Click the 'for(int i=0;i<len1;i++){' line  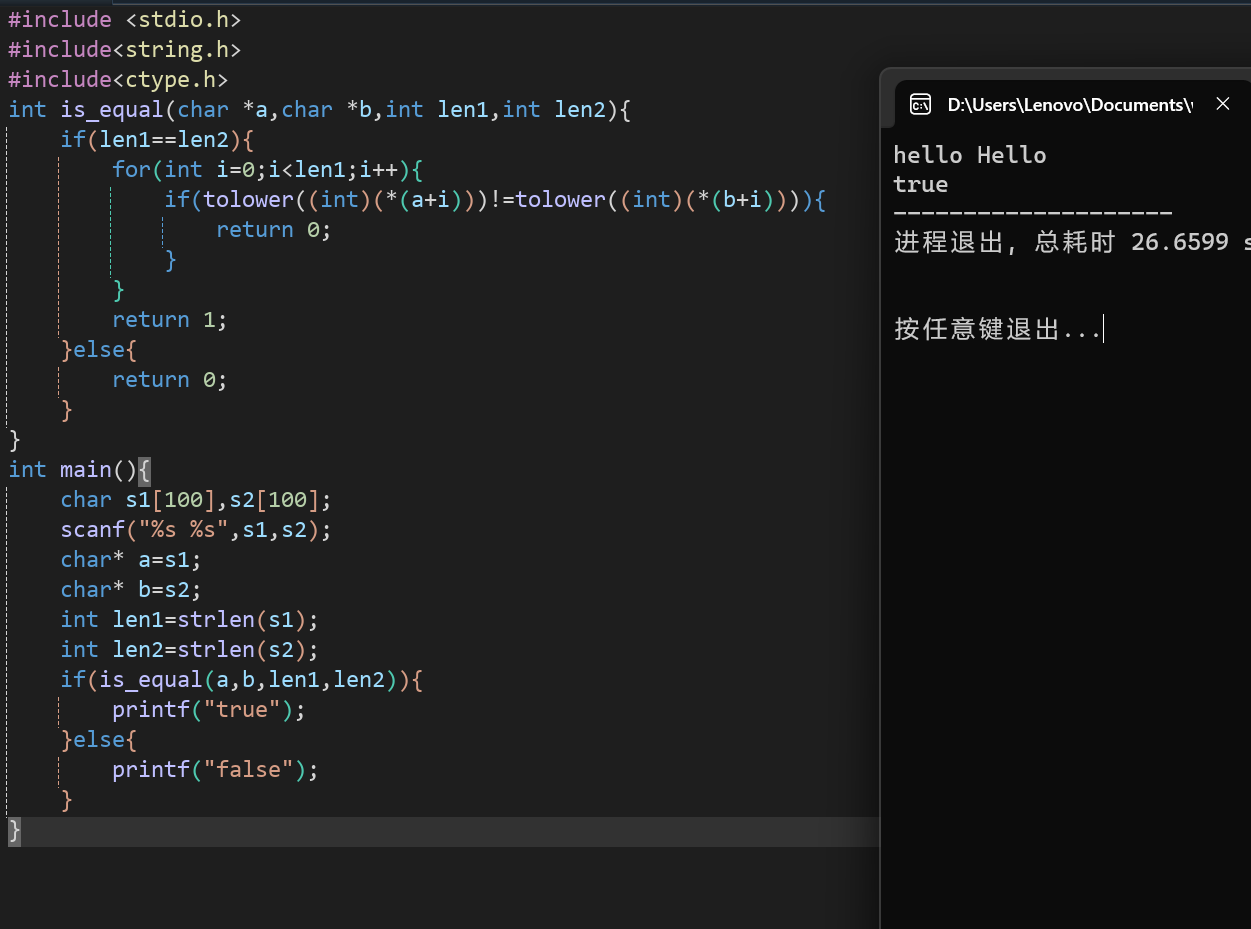(268, 169)
